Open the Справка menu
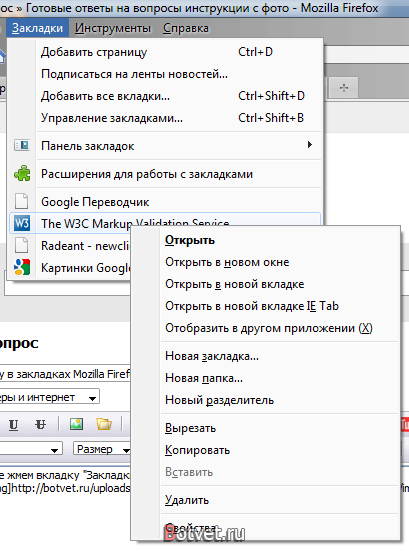 tap(186, 28)
